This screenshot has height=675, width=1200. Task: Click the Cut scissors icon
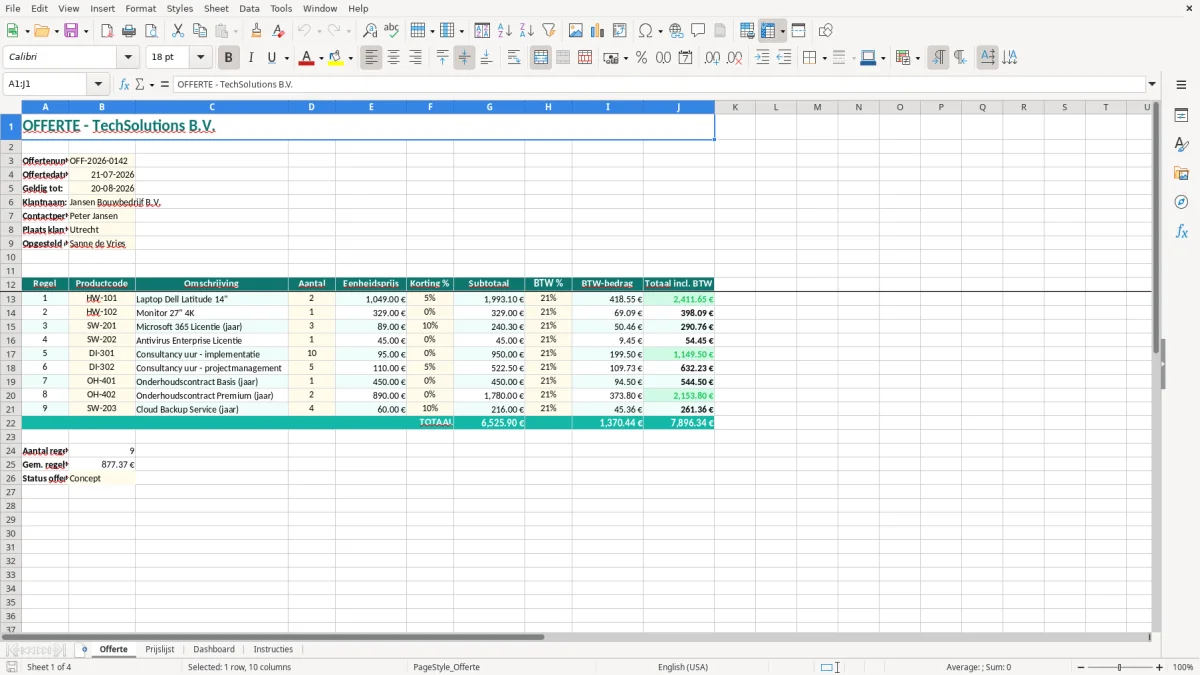pos(177,31)
